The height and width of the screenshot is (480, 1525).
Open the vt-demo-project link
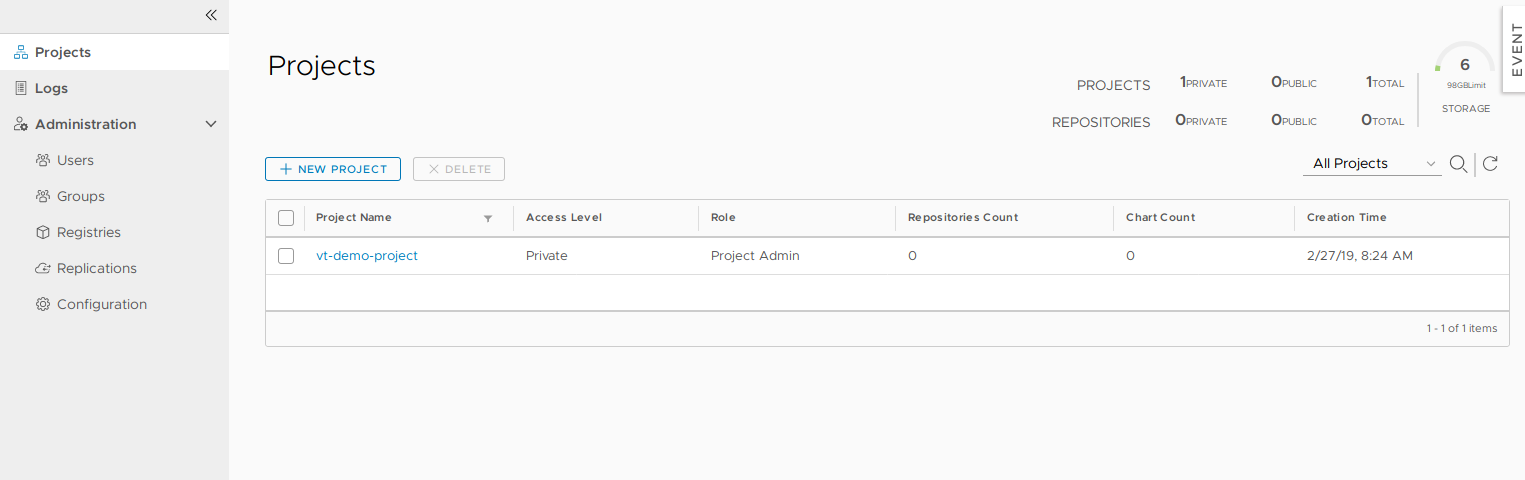pos(367,256)
